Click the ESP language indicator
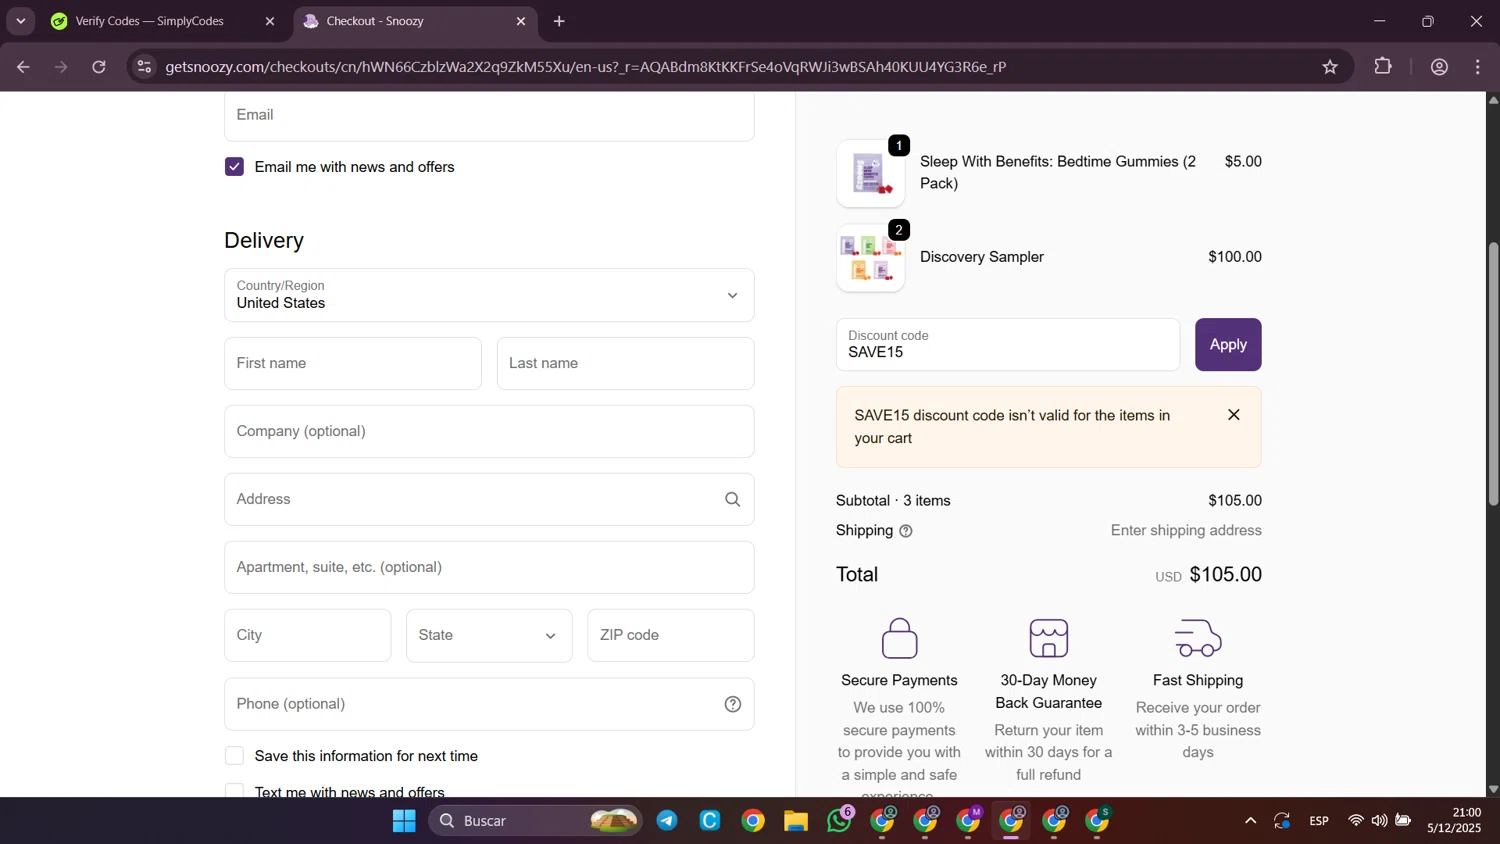Image resolution: width=1500 pixels, height=844 pixels. coord(1319,821)
